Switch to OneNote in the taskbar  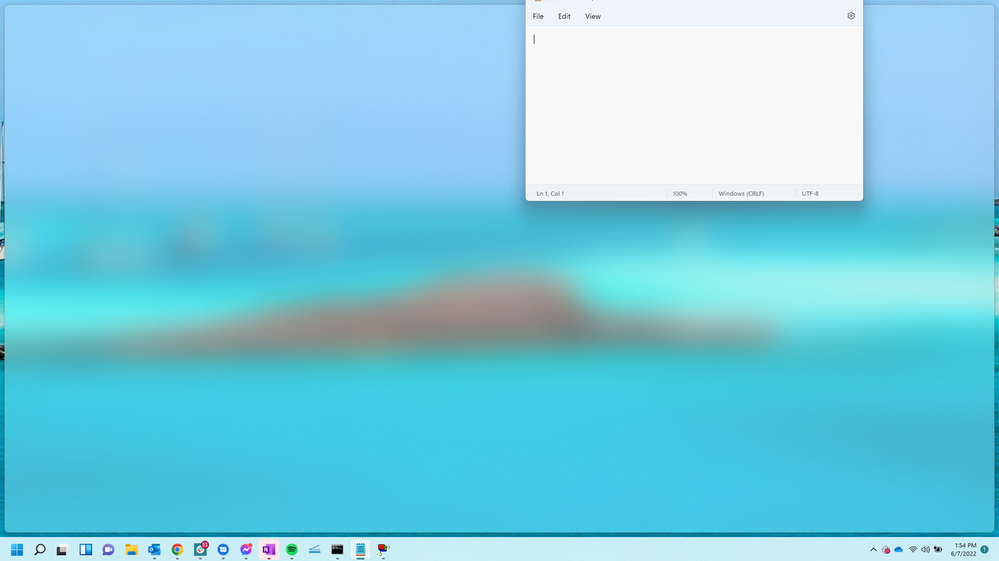[x=269, y=550]
